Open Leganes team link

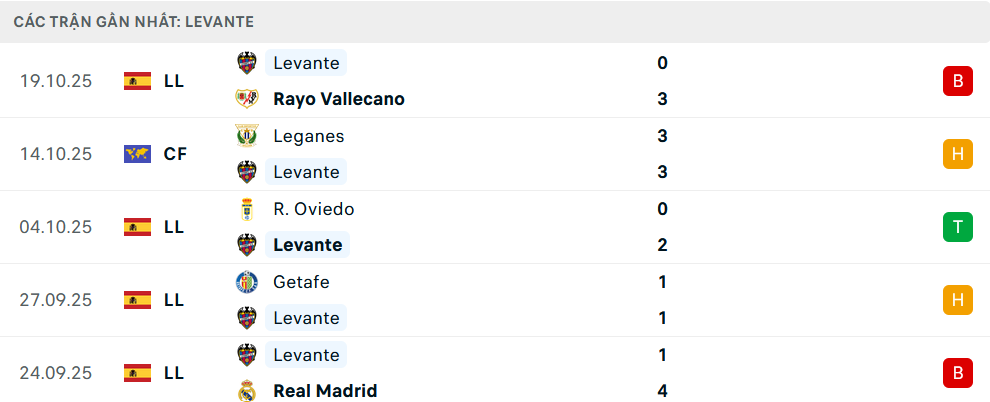(x=308, y=136)
